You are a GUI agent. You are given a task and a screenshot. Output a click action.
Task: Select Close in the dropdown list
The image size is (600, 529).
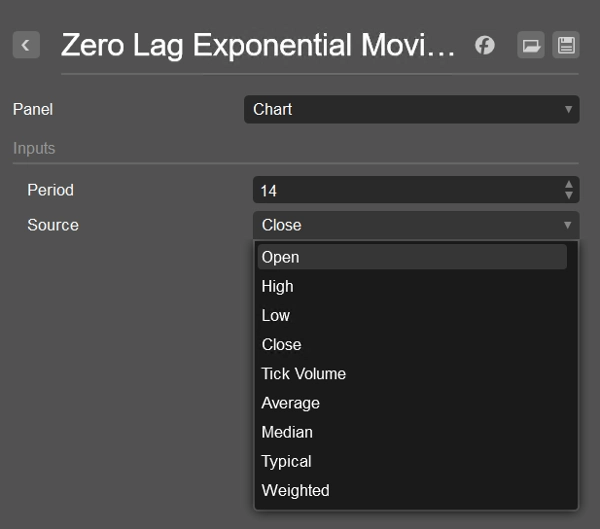(412, 345)
